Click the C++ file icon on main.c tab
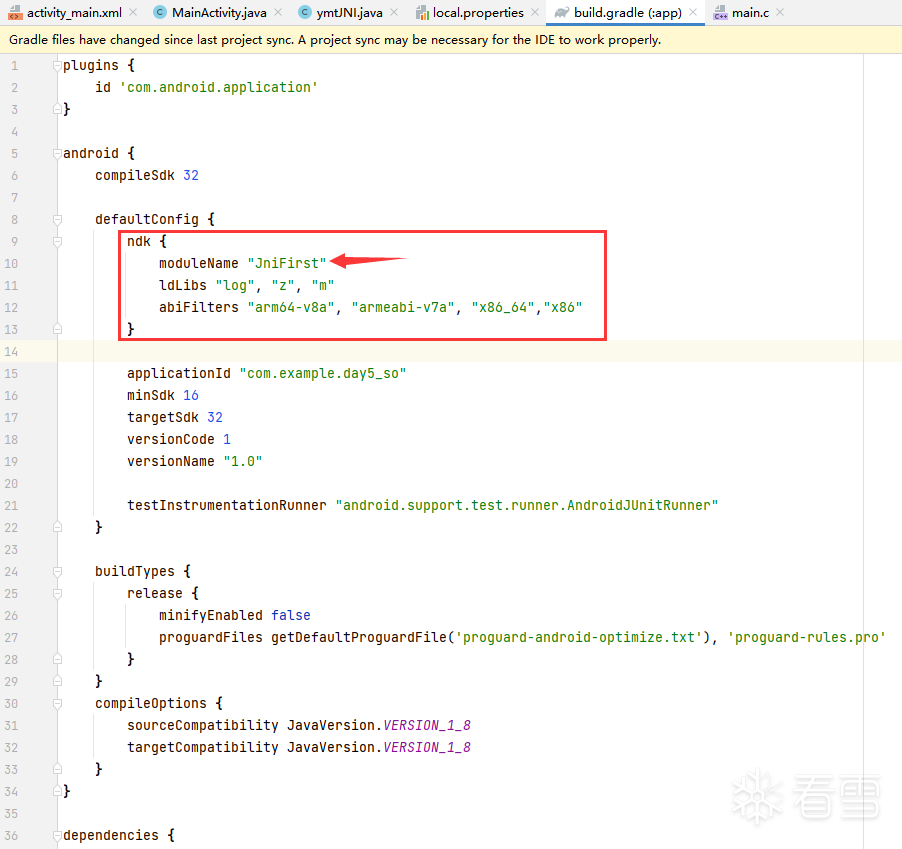Screen dimensions: 902x849 [x=720, y=13]
